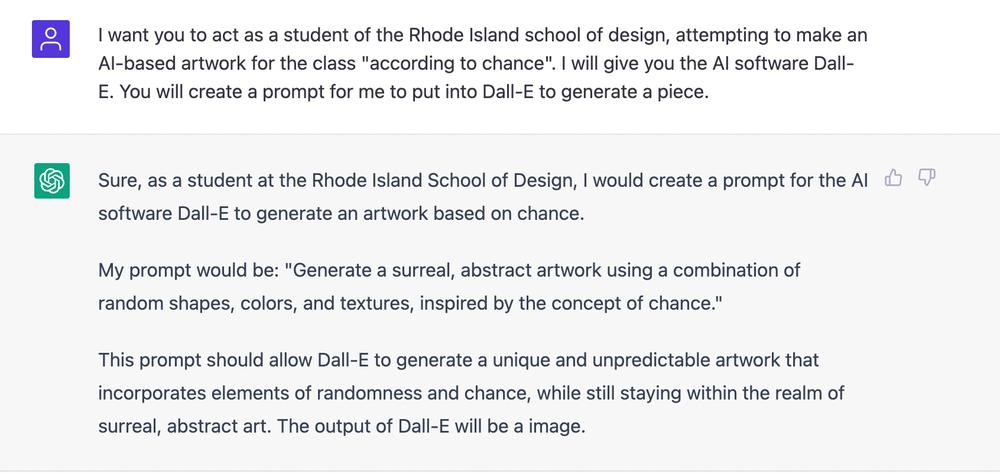Click the paragraph starting "My prompt would be"

(449, 286)
